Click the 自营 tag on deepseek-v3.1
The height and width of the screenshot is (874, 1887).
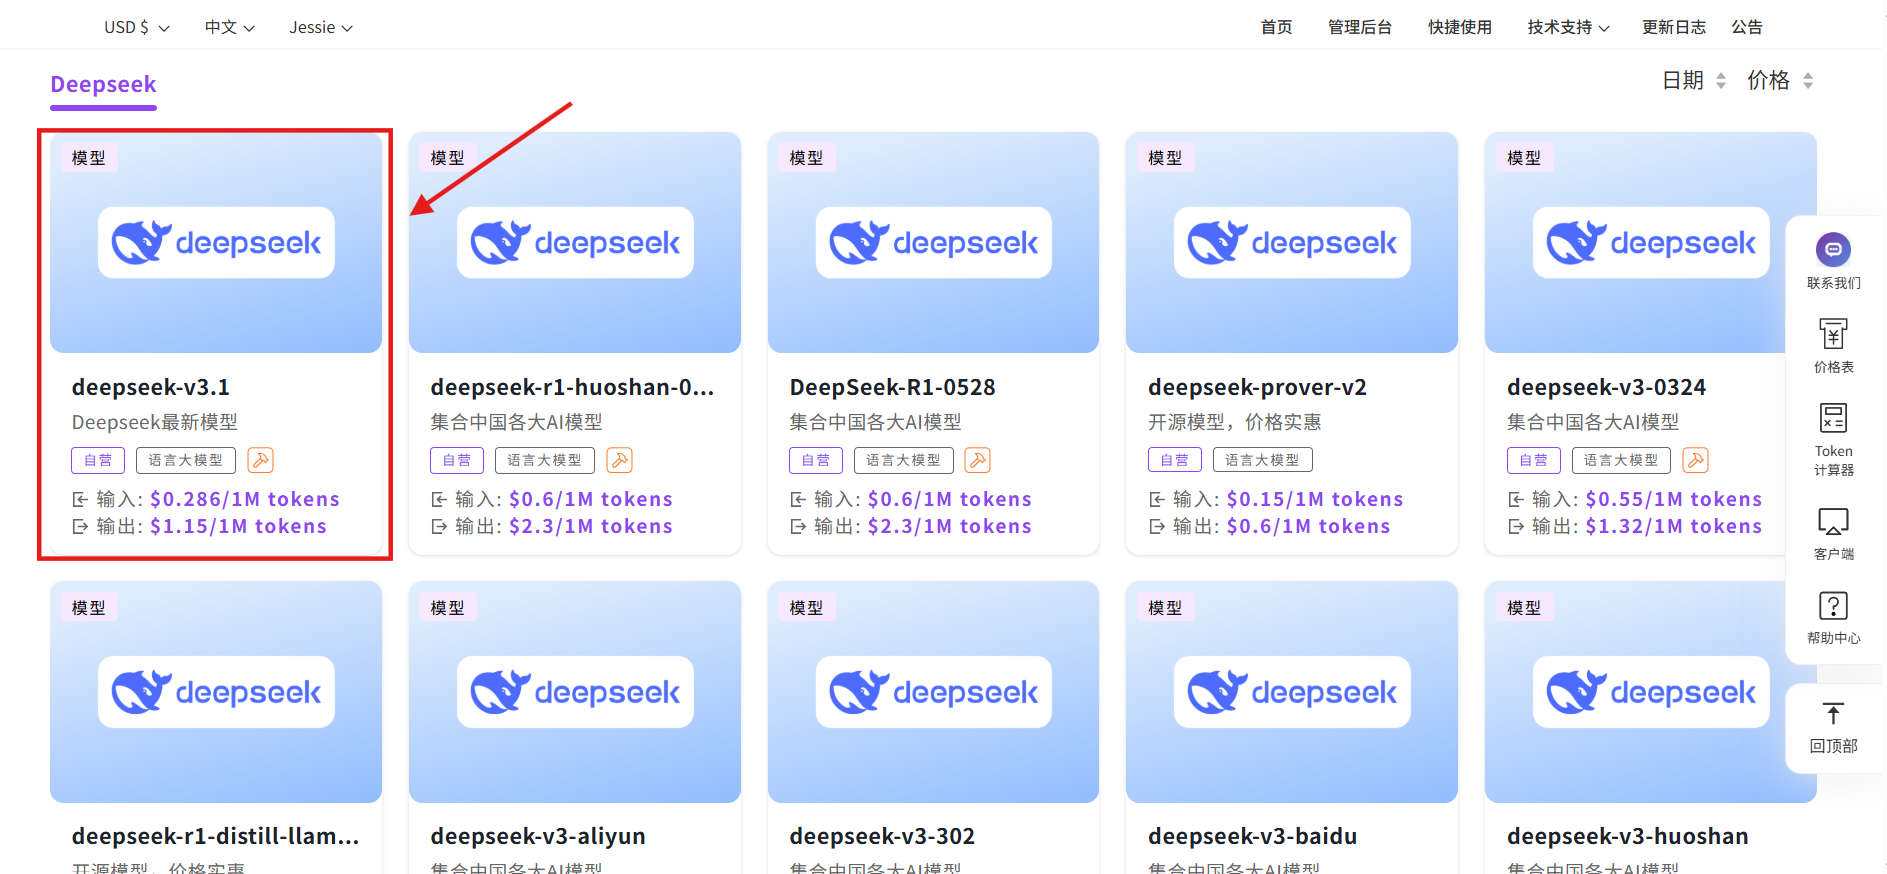[98, 460]
